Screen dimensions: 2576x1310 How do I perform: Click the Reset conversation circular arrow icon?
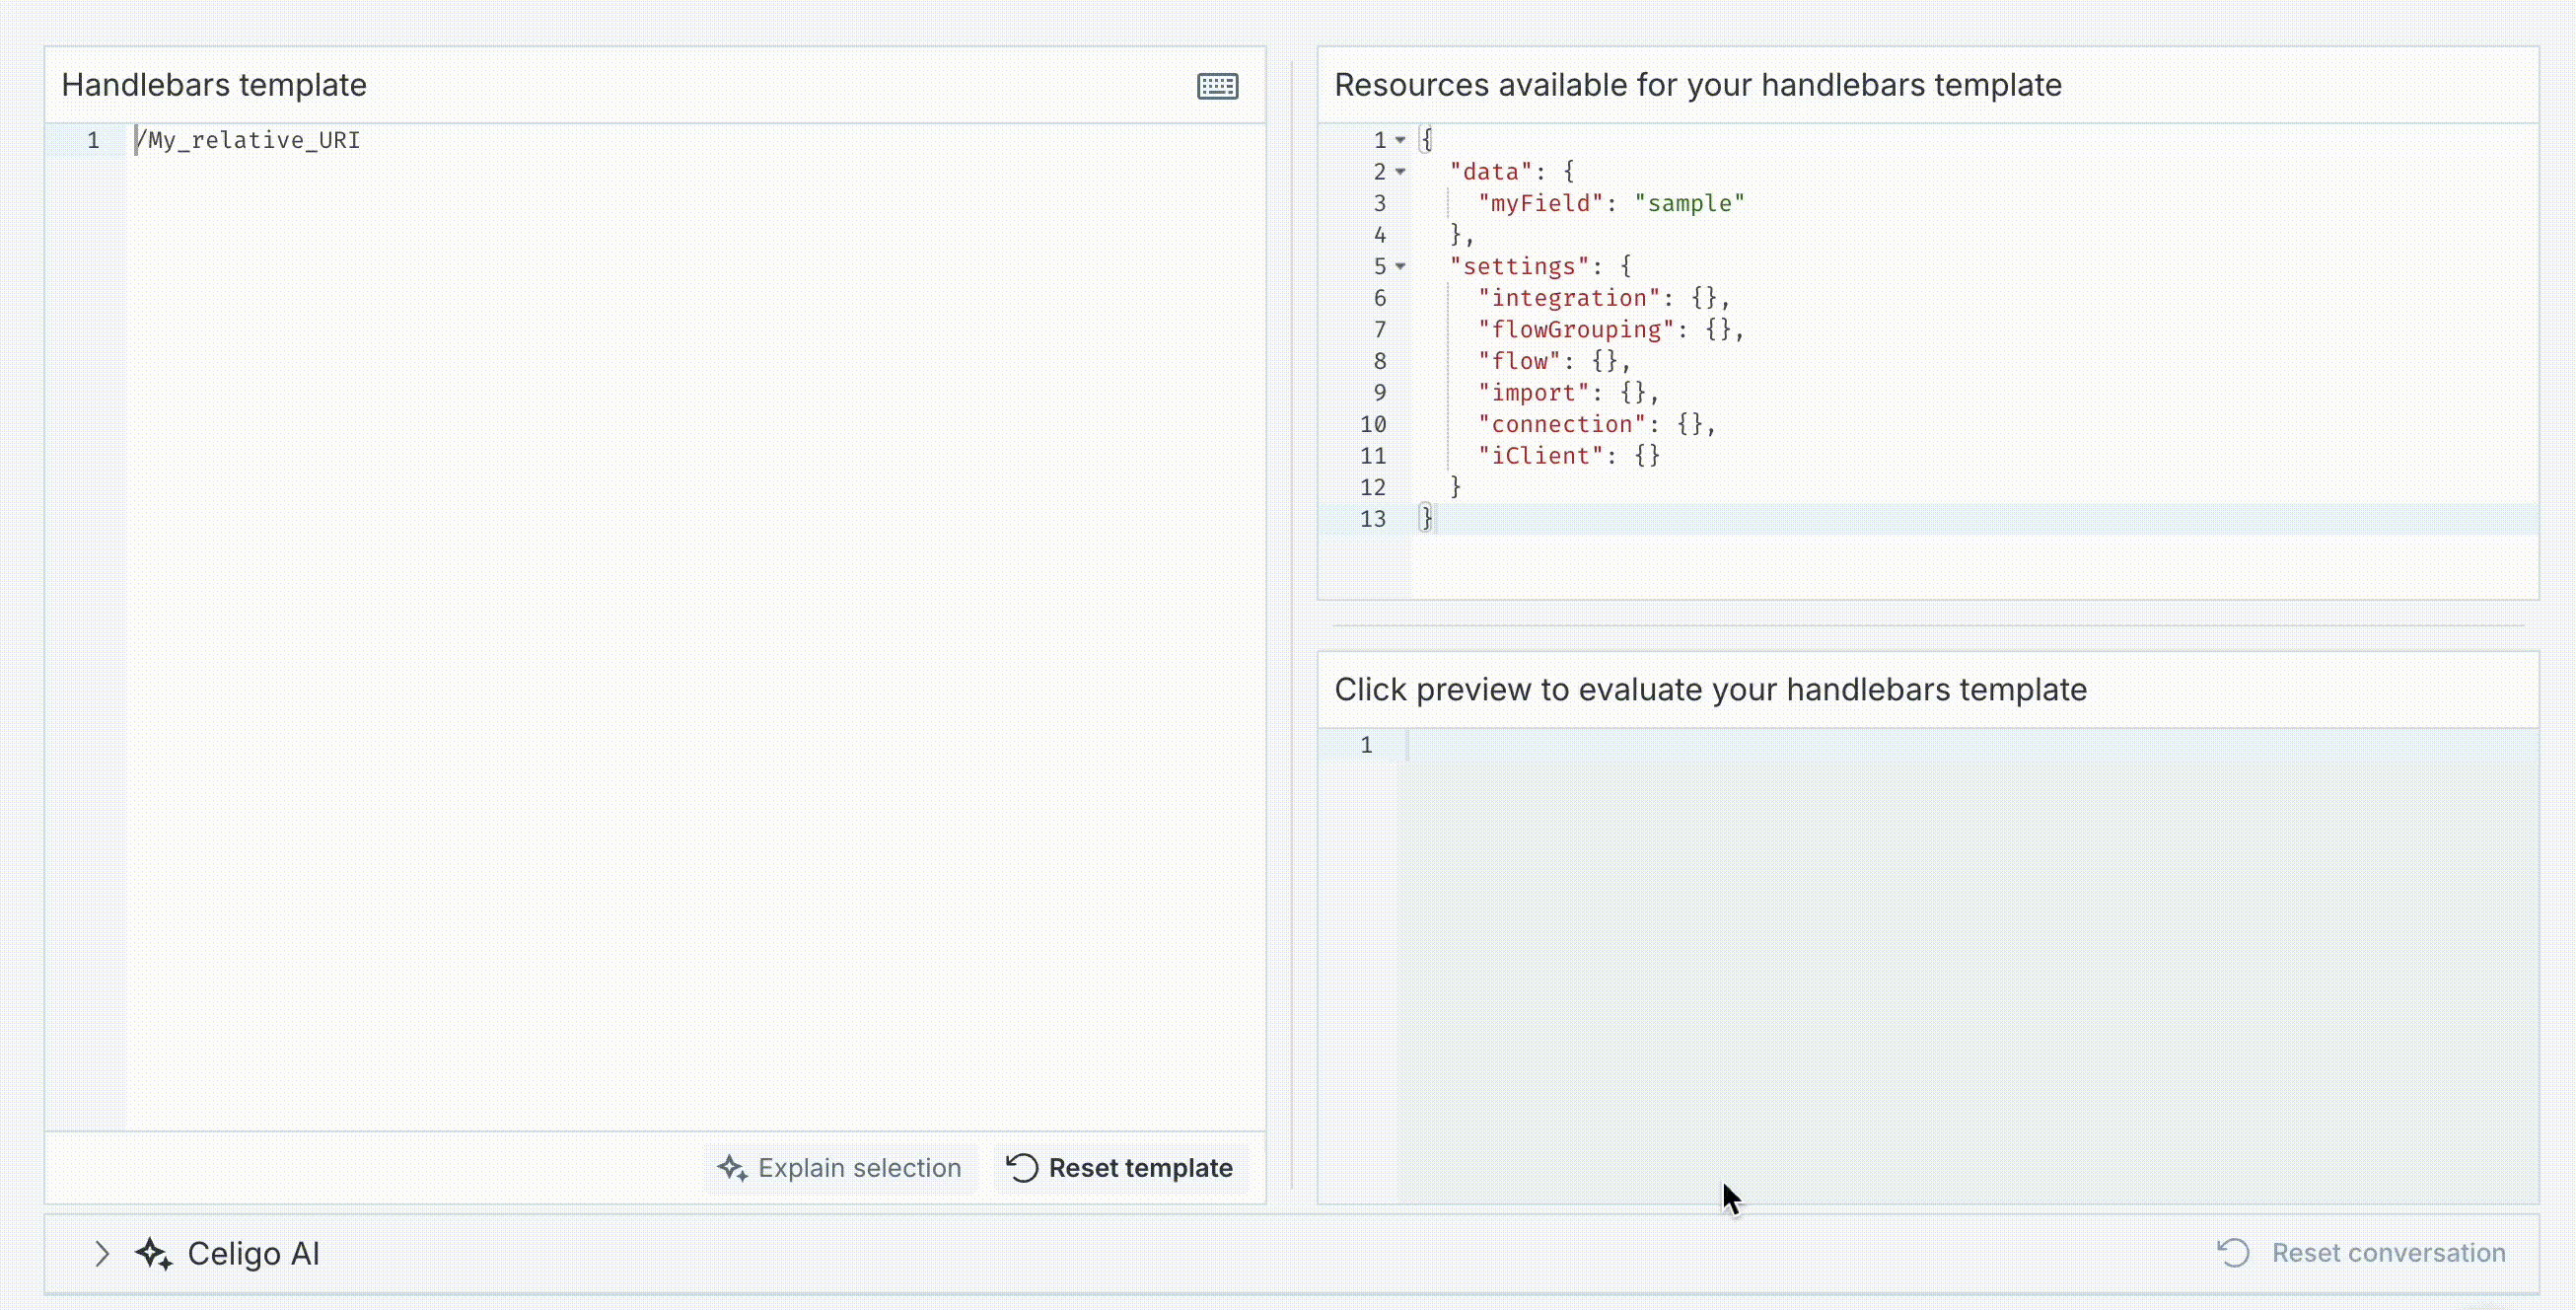click(2233, 1253)
